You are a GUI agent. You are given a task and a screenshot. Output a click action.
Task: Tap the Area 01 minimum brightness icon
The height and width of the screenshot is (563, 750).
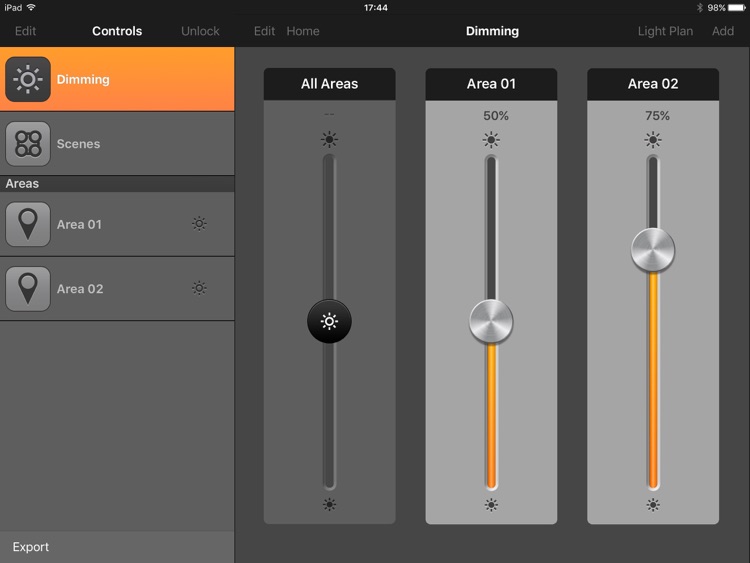[491, 504]
